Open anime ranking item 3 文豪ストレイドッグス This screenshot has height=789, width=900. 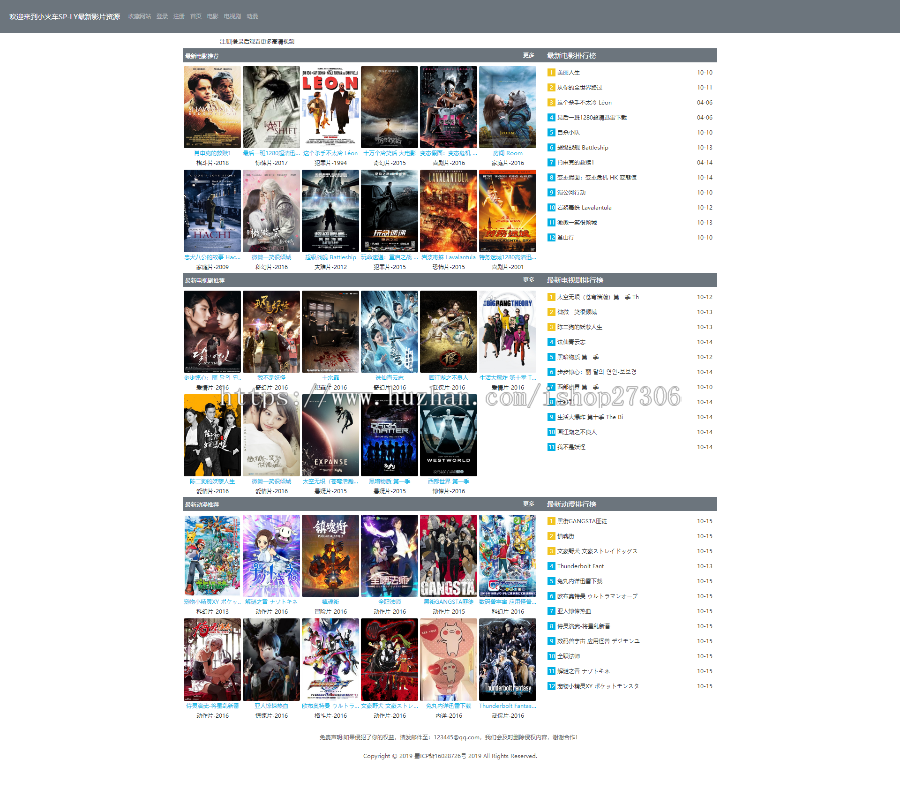597,551
